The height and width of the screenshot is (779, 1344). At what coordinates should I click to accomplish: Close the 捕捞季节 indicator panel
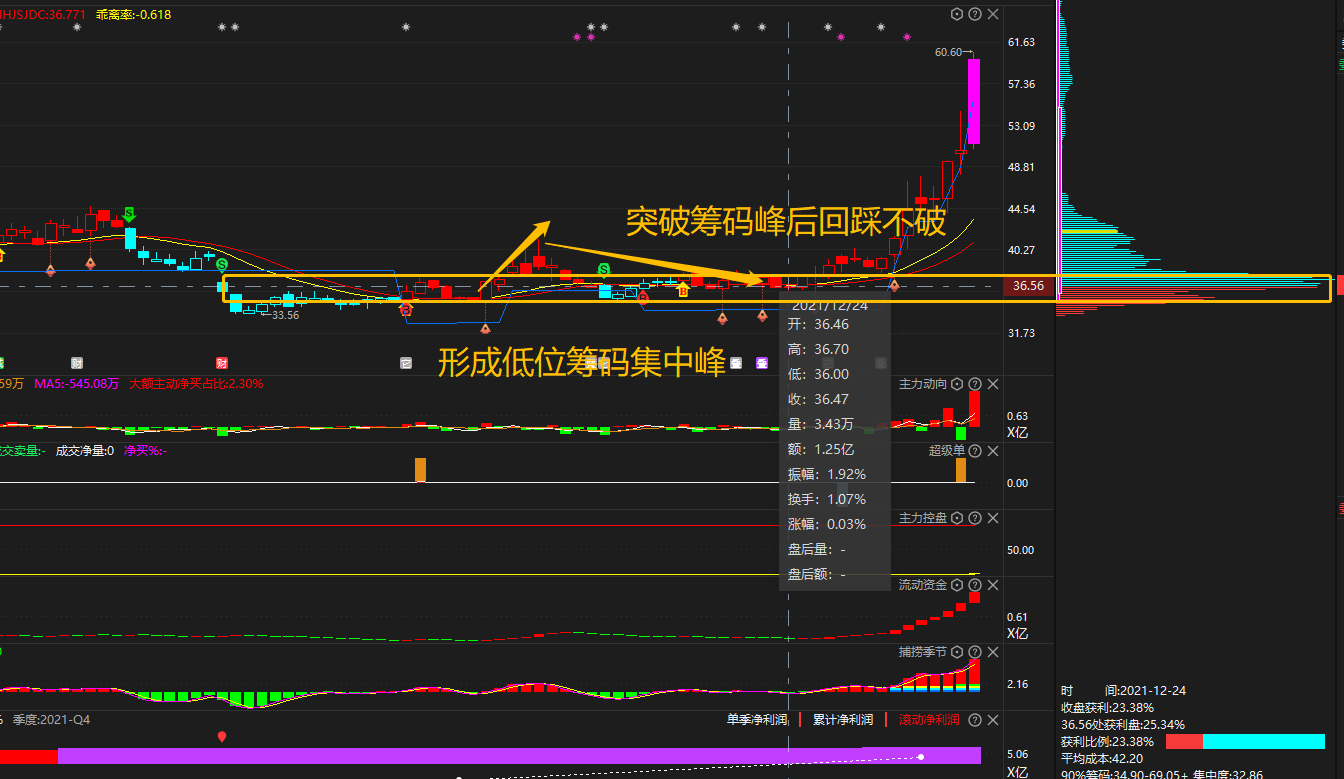[993, 652]
